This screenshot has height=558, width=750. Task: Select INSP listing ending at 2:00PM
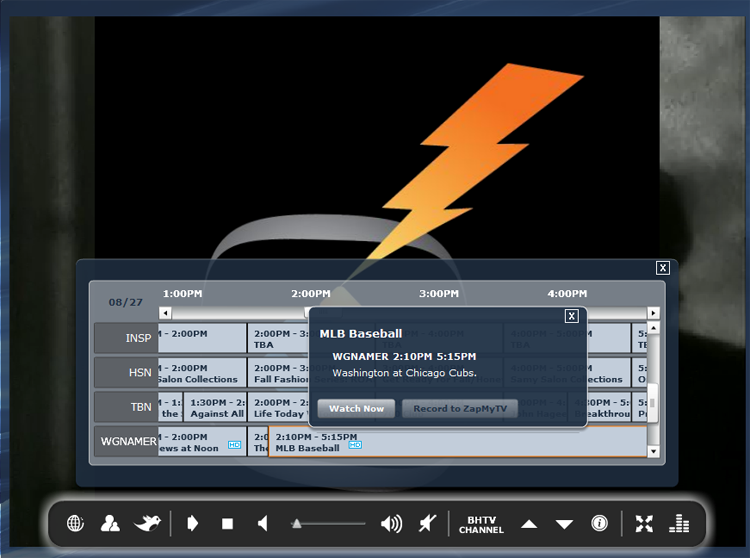[x=202, y=339]
